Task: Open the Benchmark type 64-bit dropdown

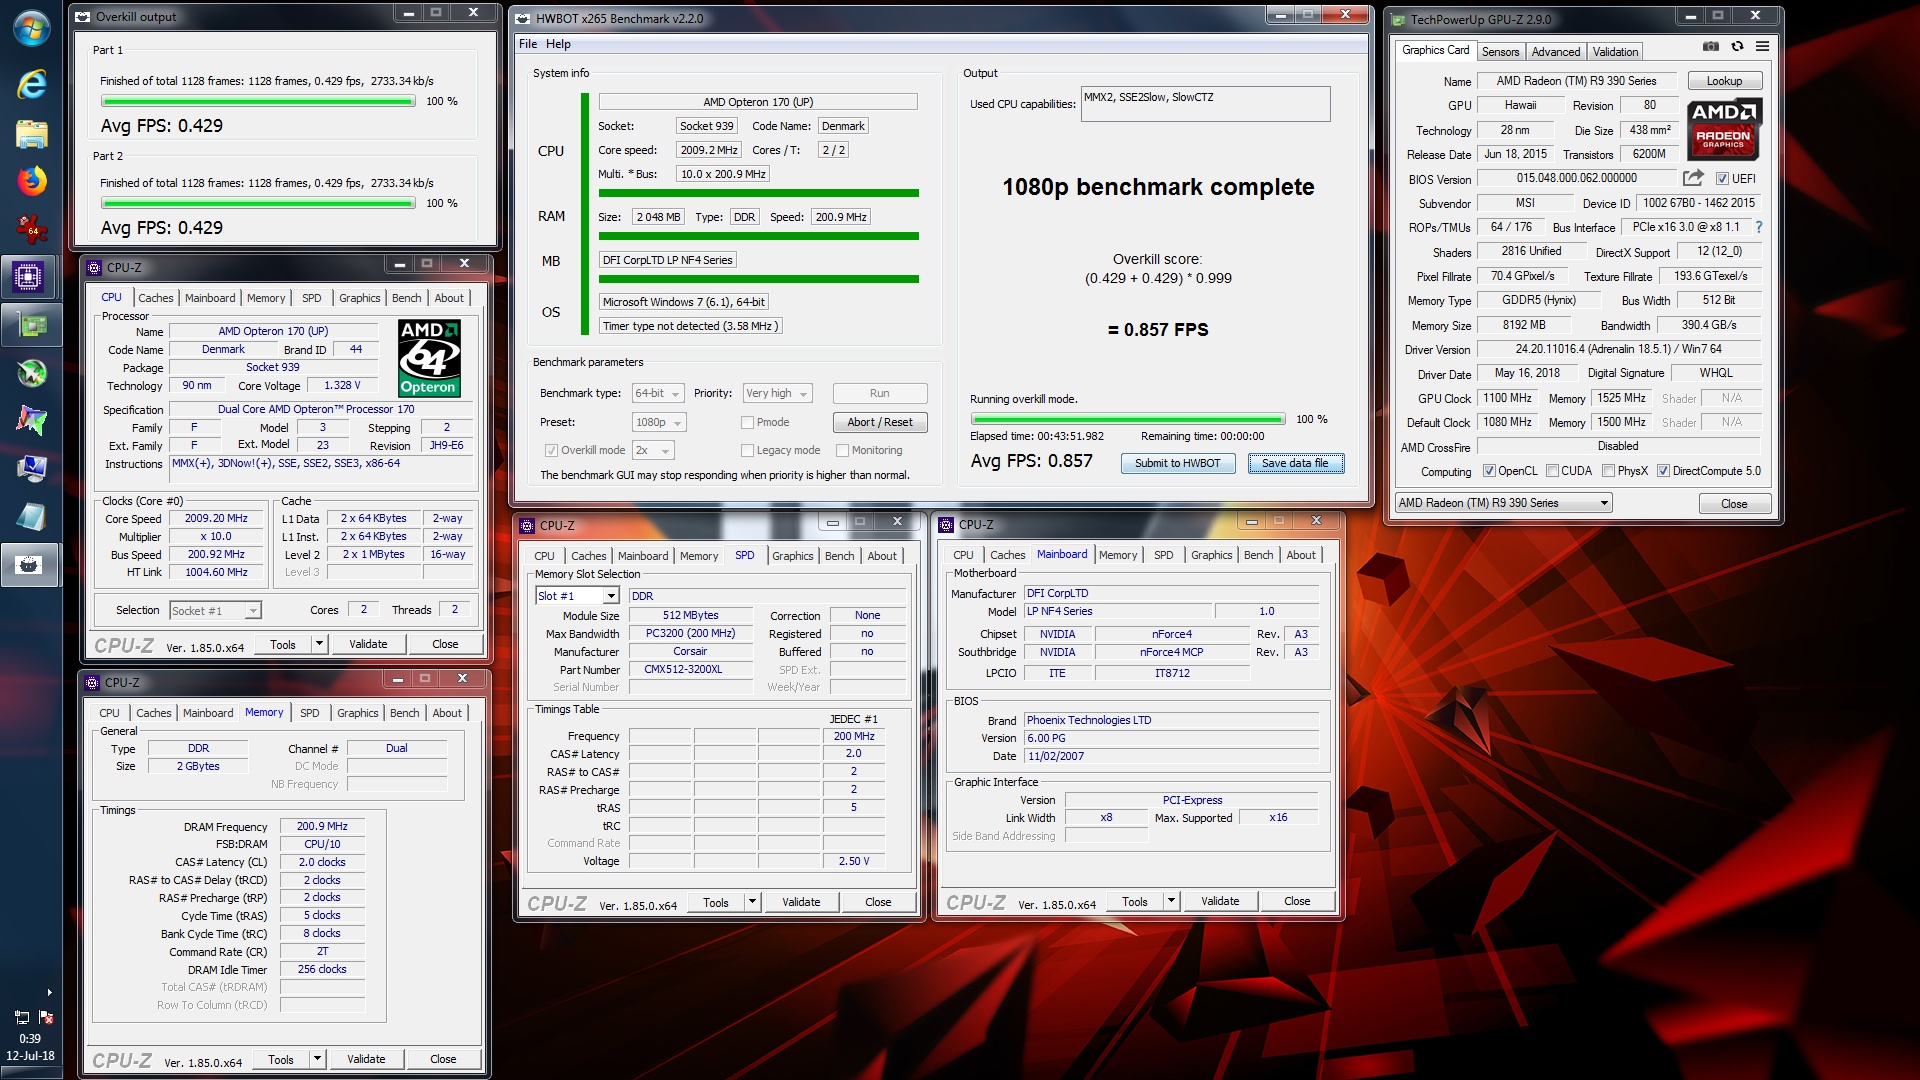Action: point(658,393)
